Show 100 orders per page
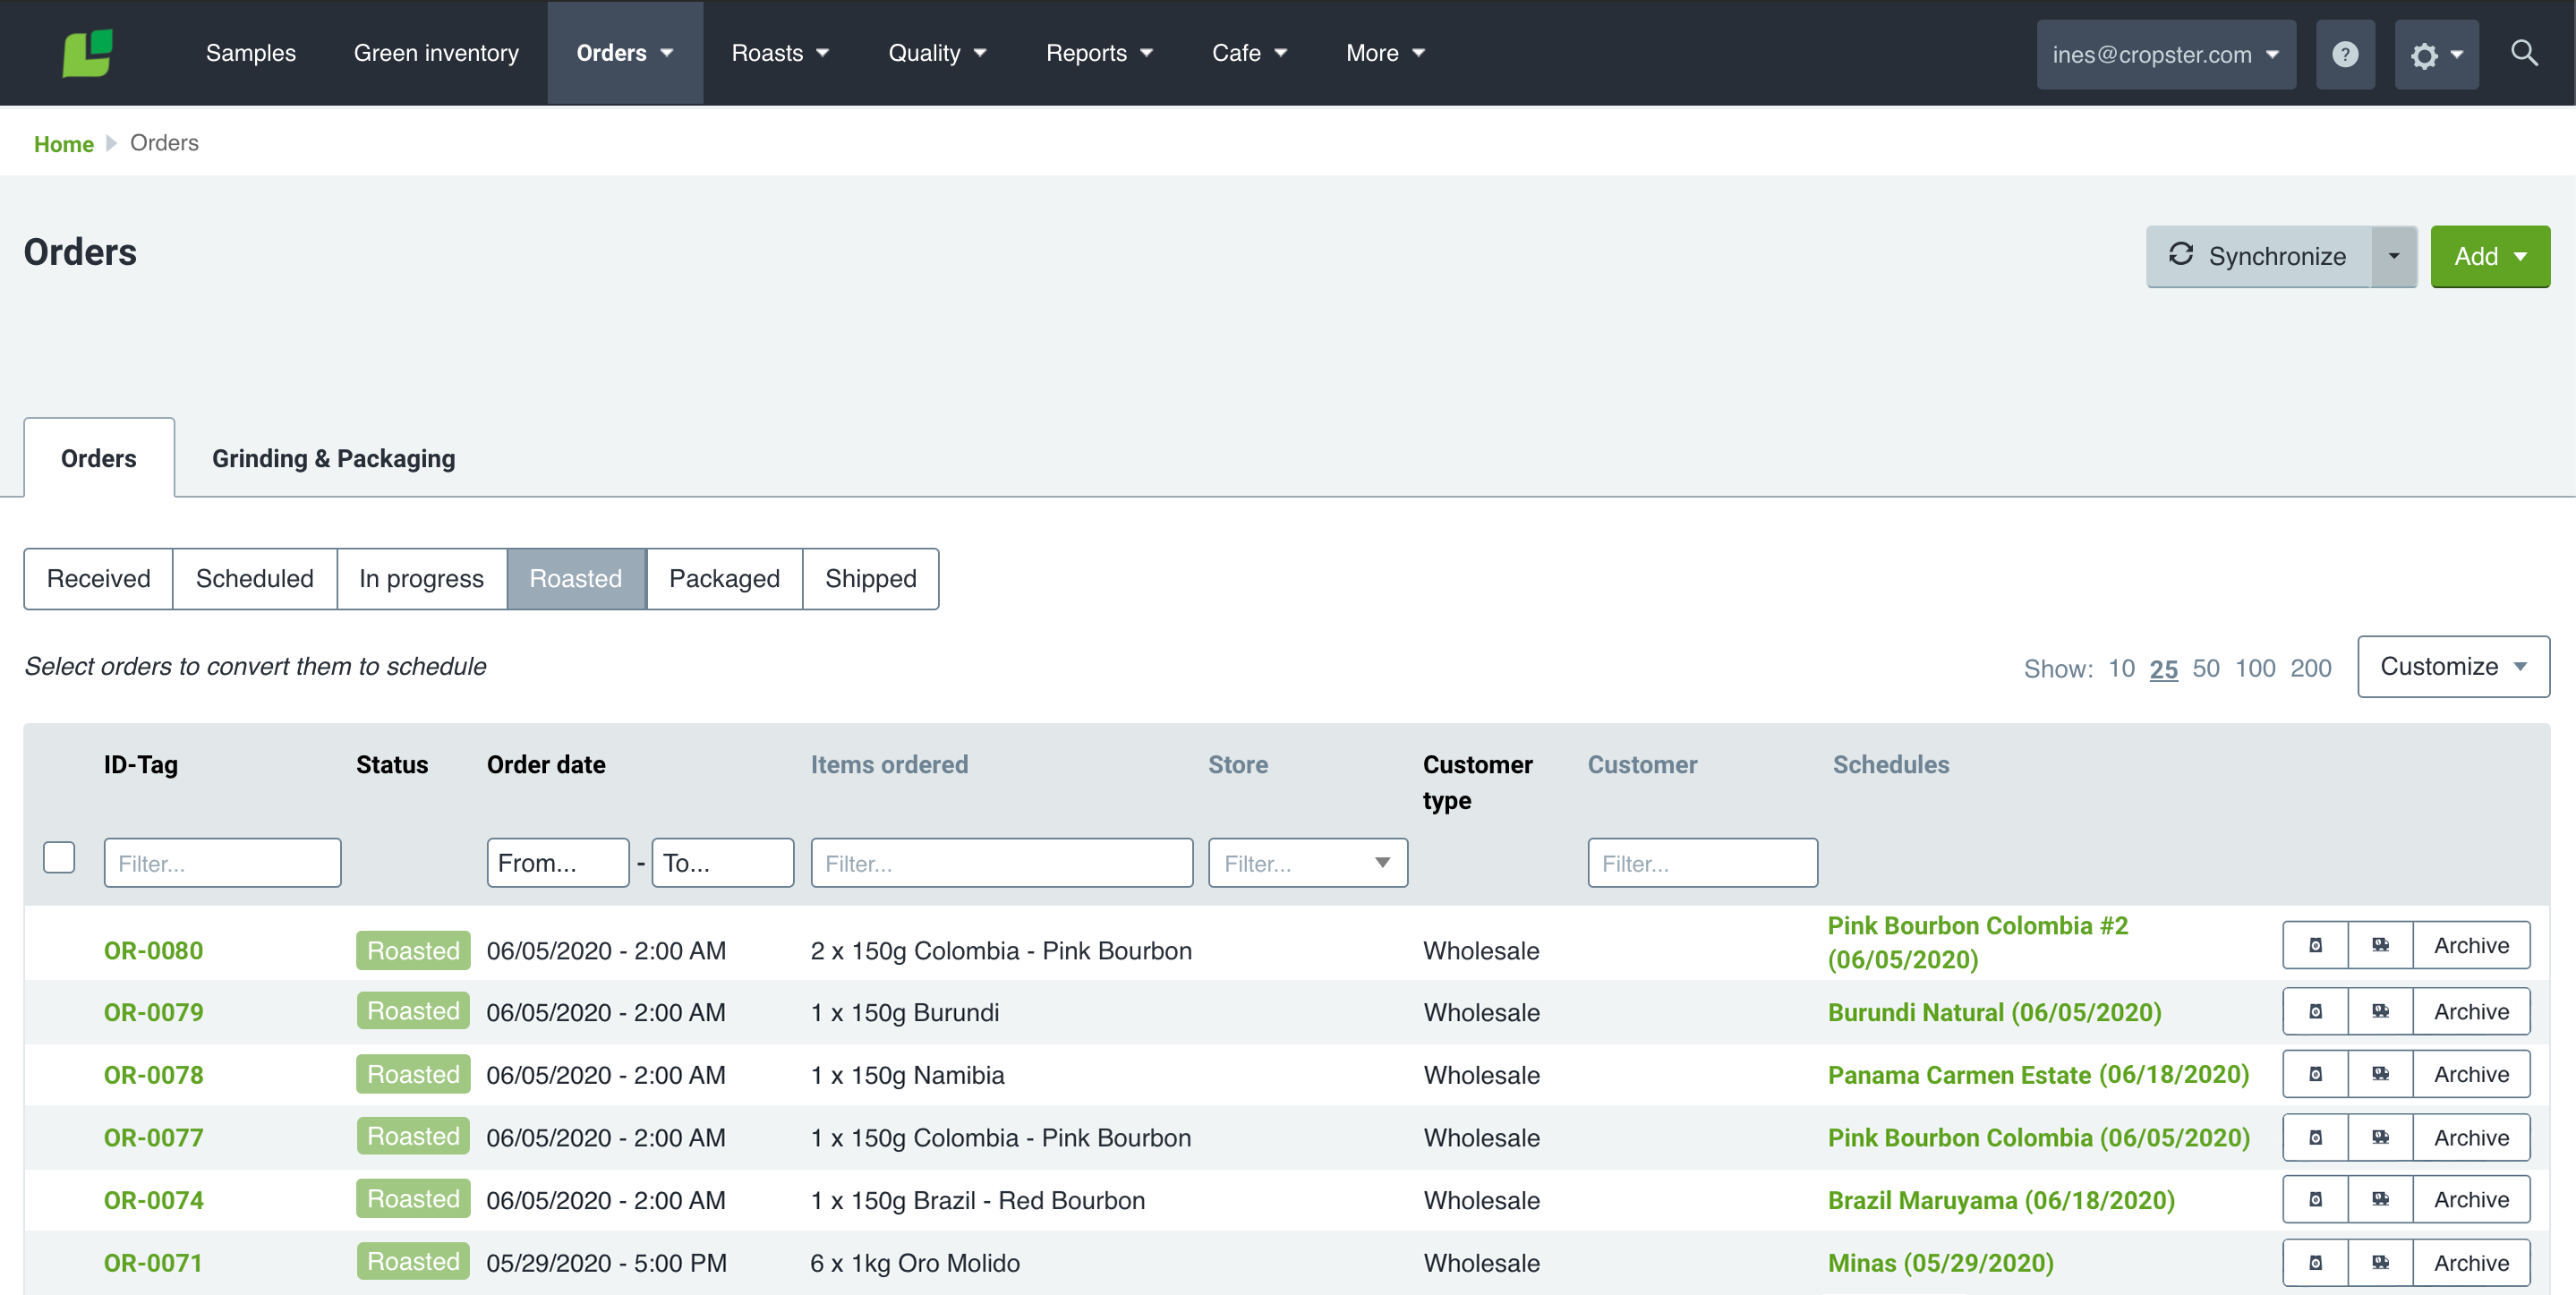 click(x=2255, y=668)
